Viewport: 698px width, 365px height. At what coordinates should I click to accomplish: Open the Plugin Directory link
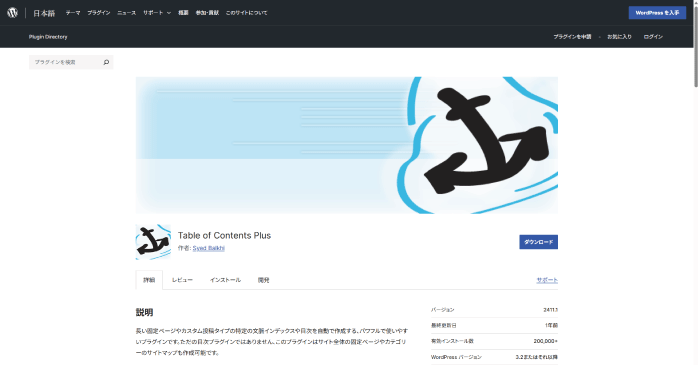pyautogui.click(x=48, y=37)
